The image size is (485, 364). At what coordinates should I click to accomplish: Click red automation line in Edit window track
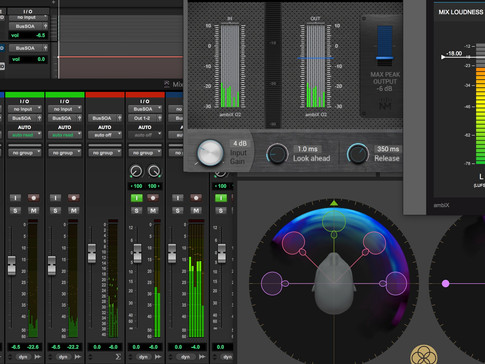(121, 57)
